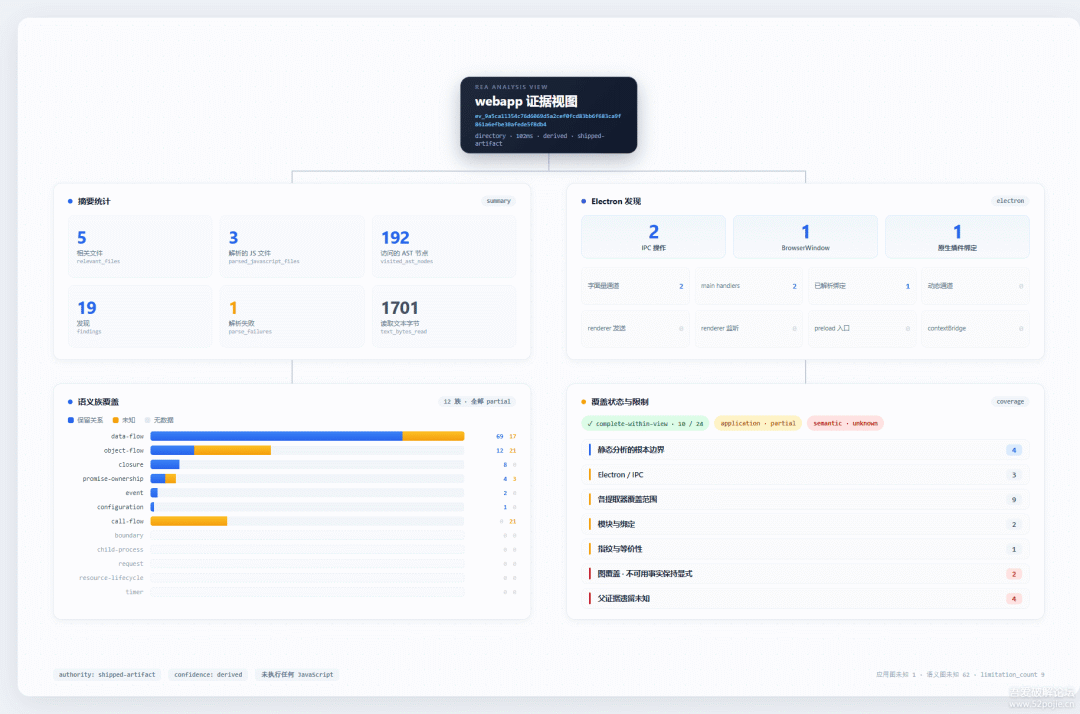
Task: Open the text_bytes_read card showing 1701
Action: coord(444,317)
